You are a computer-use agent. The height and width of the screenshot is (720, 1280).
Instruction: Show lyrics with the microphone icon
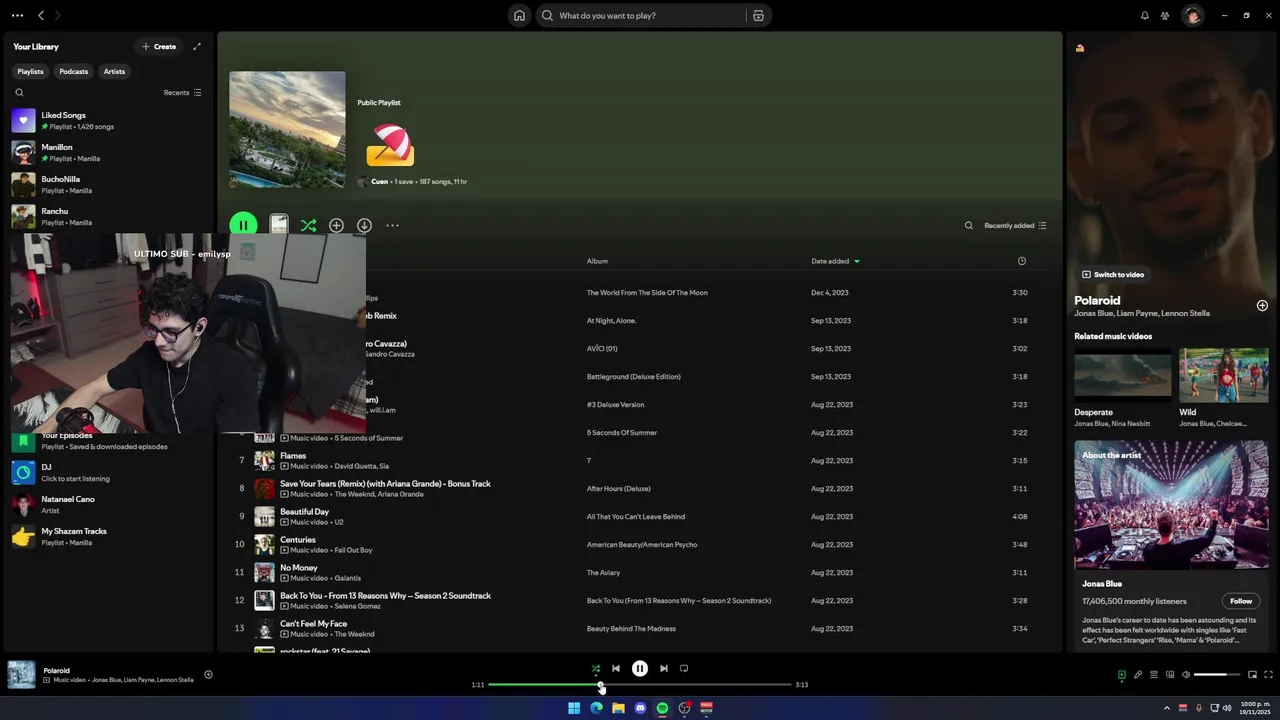click(x=1137, y=675)
